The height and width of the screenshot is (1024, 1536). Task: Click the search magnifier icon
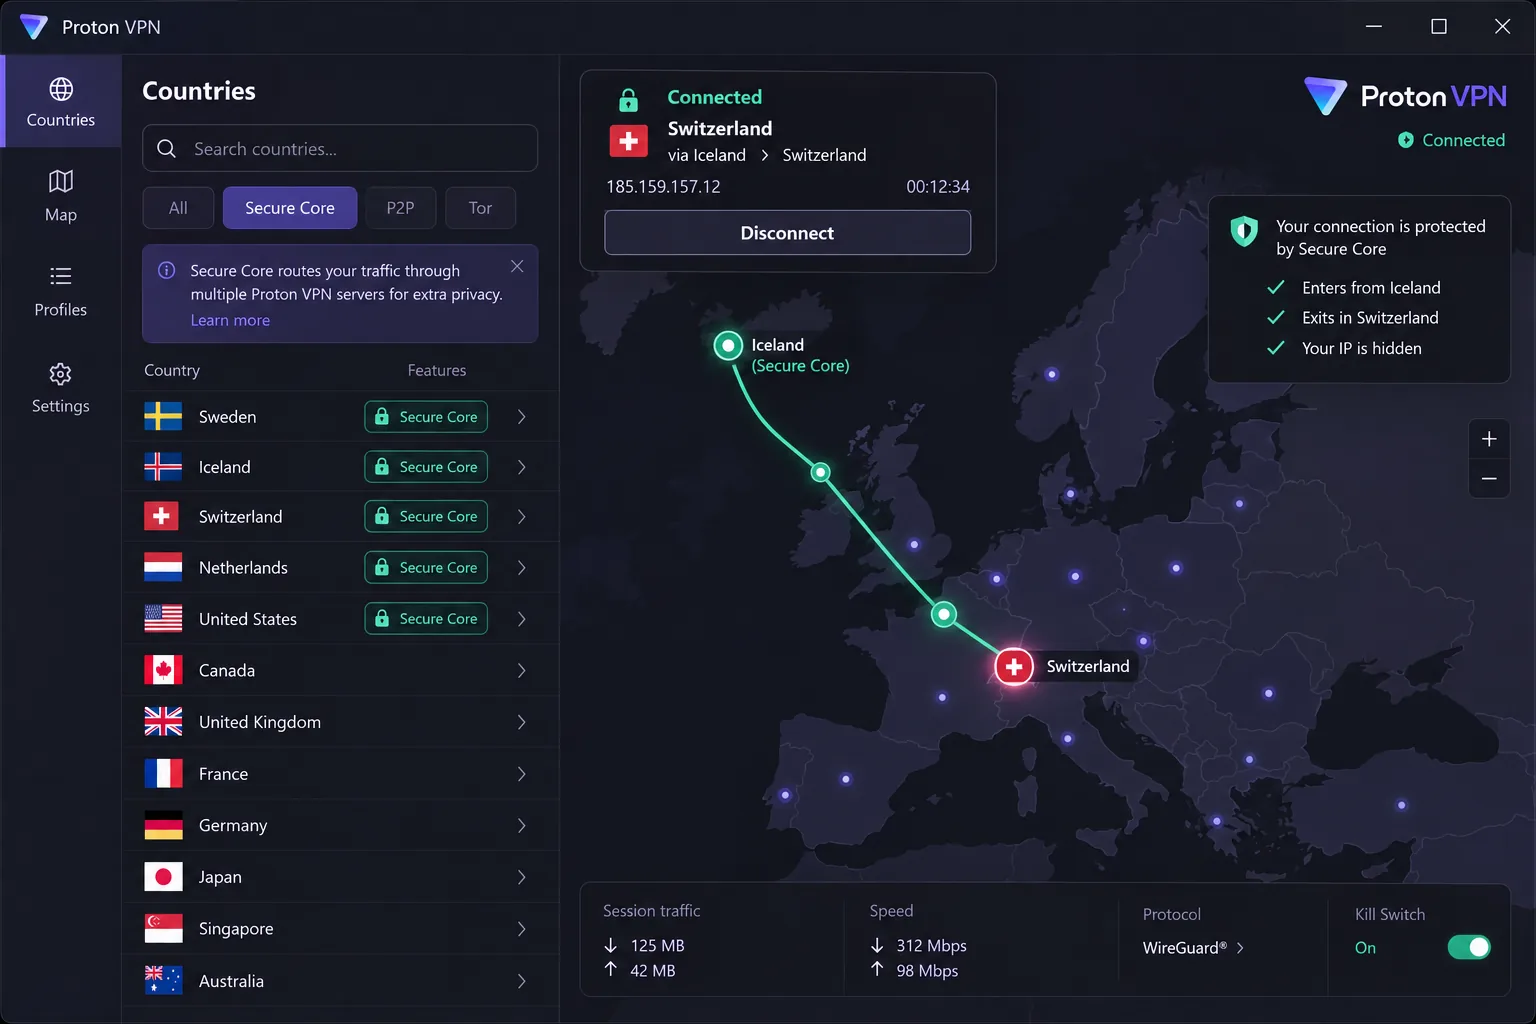coord(167,149)
